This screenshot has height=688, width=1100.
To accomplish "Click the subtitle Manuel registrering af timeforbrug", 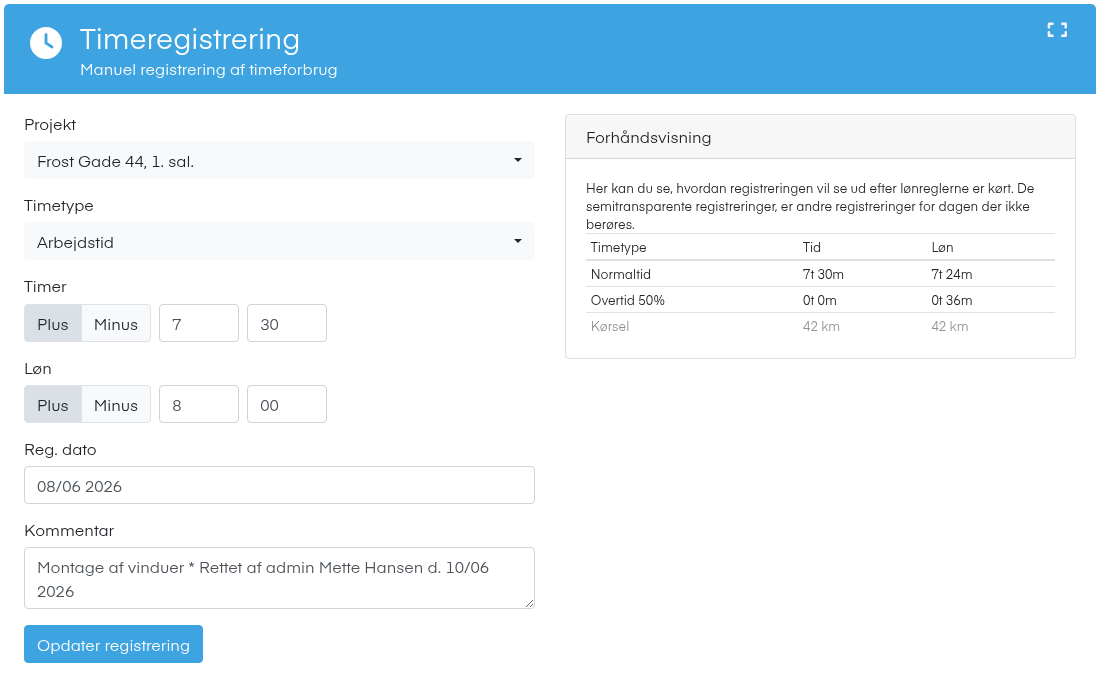I will point(208,69).
